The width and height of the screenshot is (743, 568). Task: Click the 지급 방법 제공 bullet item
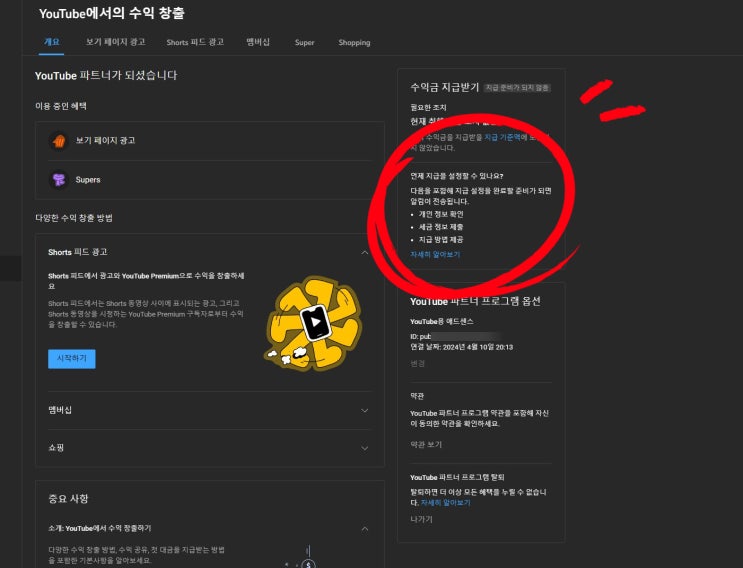(x=441, y=240)
